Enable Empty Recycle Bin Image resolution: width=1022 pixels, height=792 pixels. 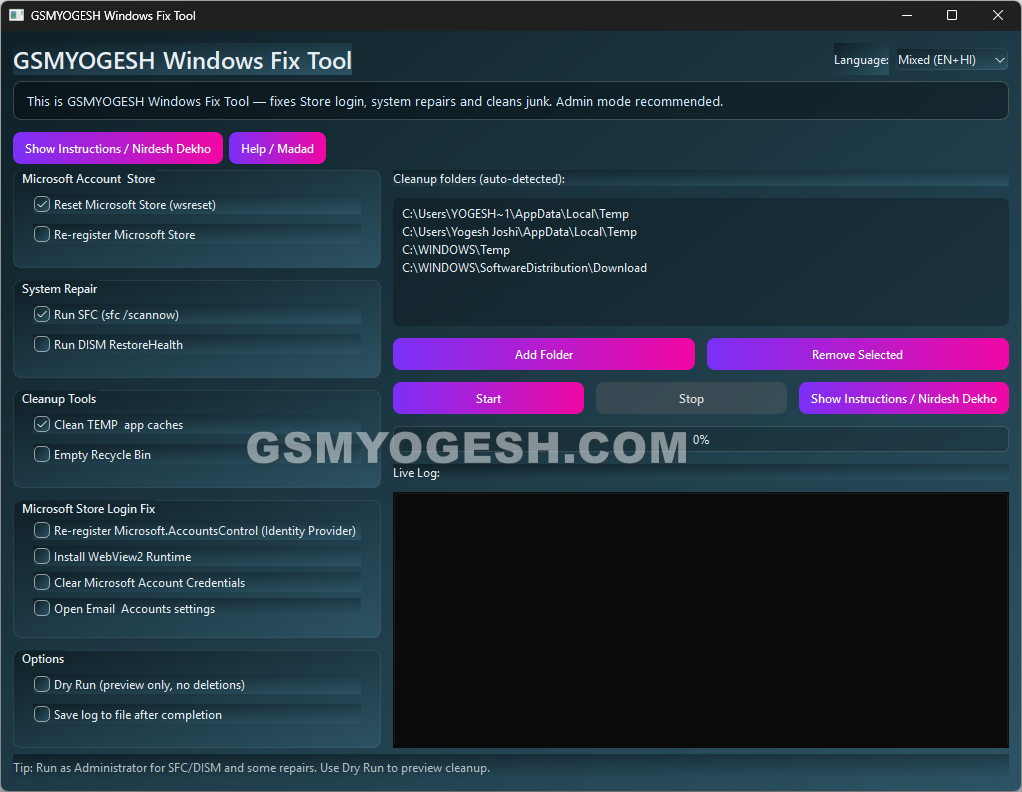click(42, 454)
